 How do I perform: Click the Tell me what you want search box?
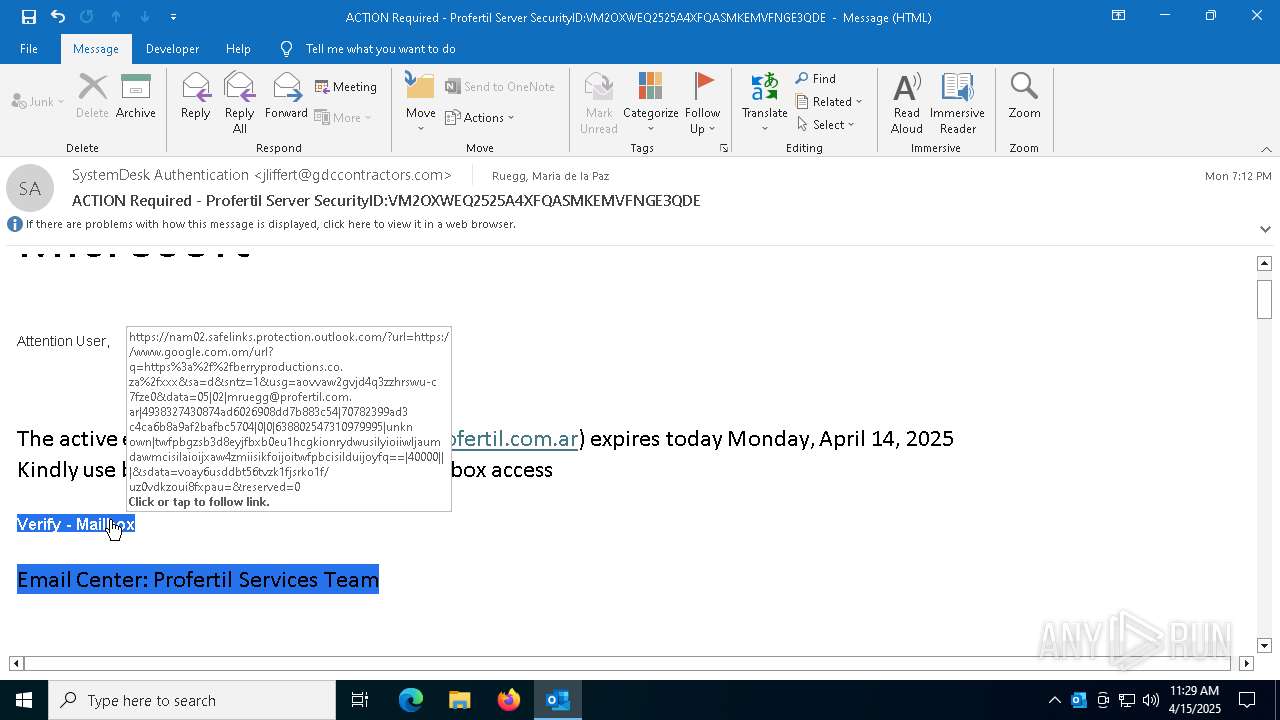click(x=380, y=49)
